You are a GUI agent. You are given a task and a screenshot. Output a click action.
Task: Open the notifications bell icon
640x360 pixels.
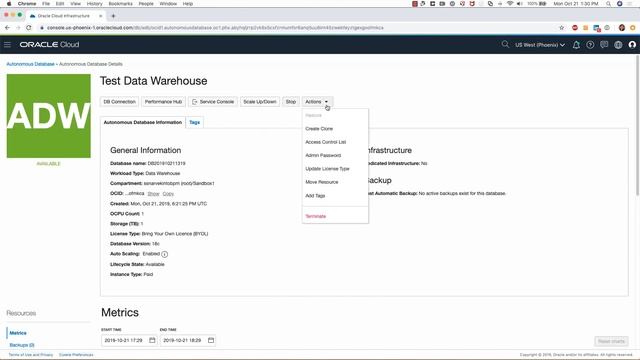576,45
